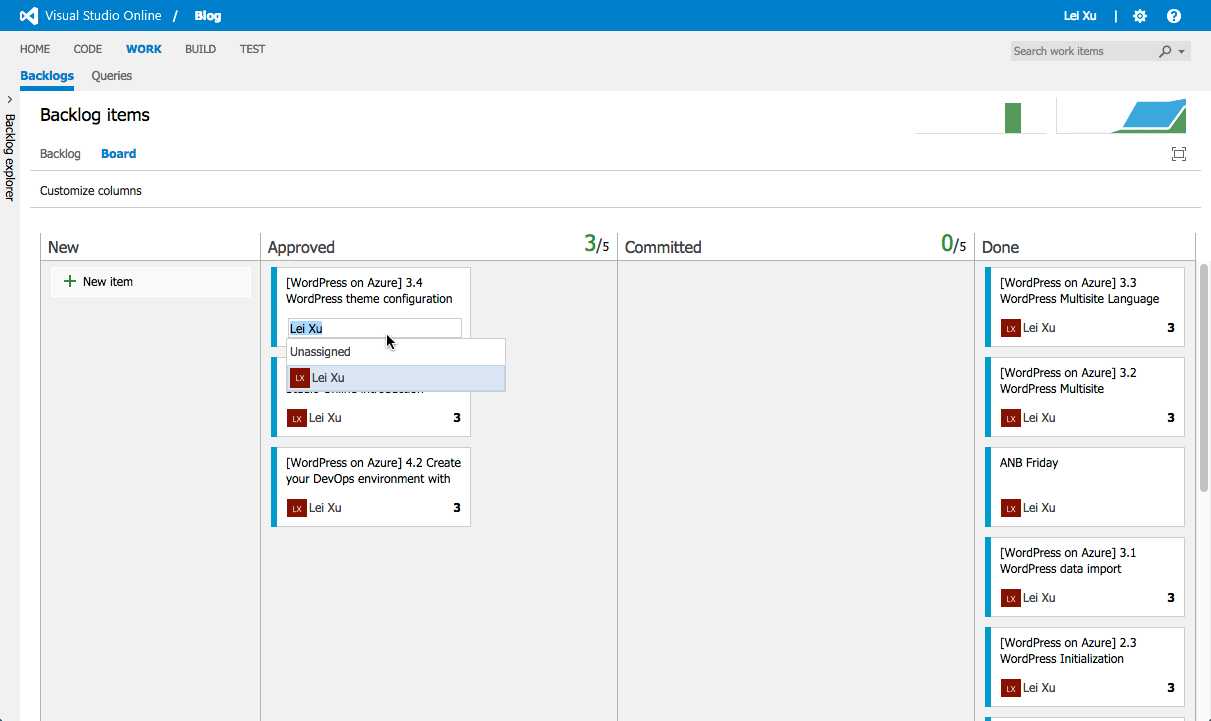The width and height of the screenshot is (1211, 721).
Task: Click LX avatar on 3.2 WordPress Multisite card
Action: point(1010,418)
